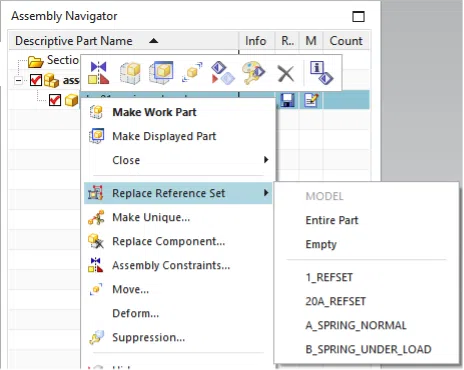
Task: Click the modified note icon in the M column
Action: coord(311,100)
